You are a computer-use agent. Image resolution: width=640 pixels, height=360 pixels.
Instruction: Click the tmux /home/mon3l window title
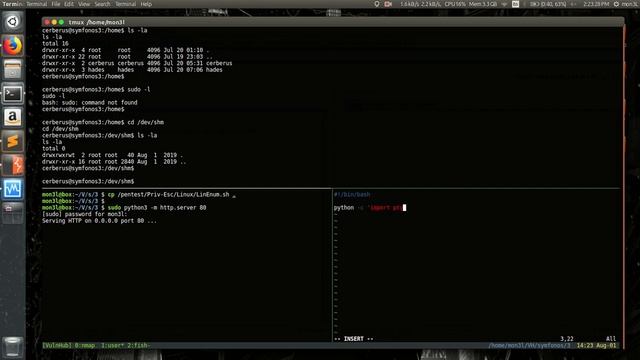coord(97,22)
